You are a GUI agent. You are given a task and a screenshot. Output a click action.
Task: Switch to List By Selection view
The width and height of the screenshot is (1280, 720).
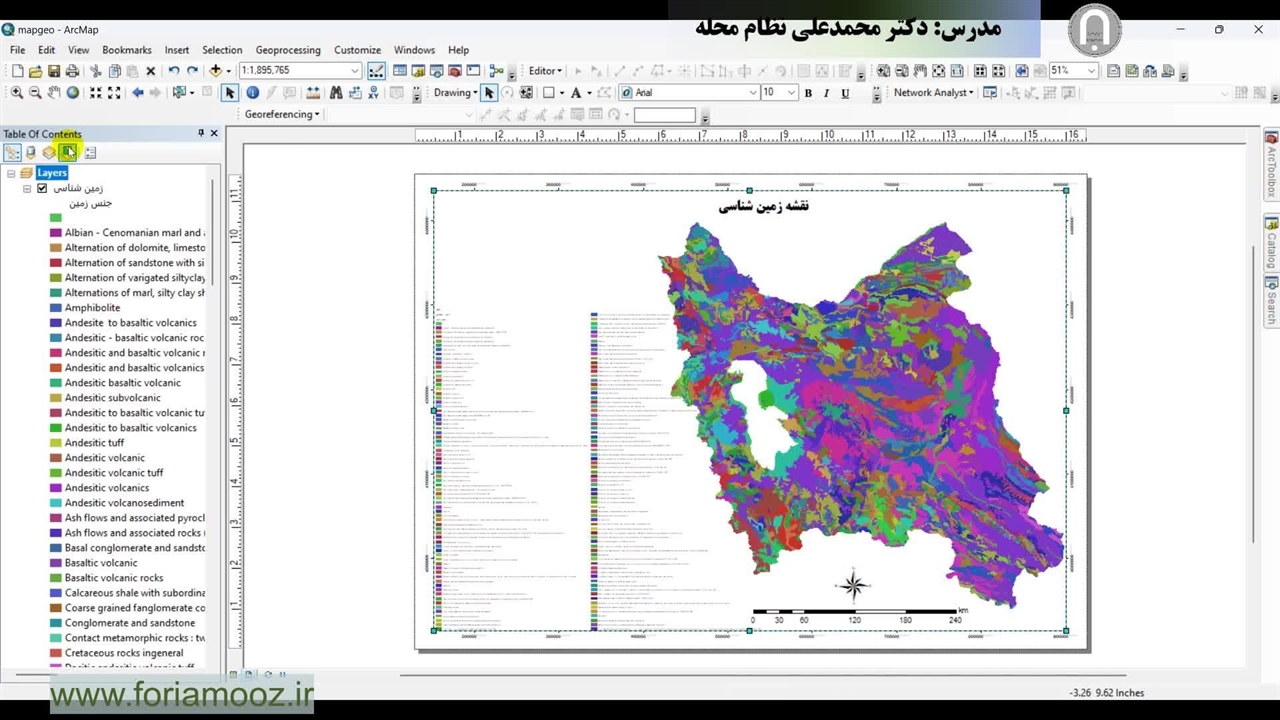[x=68, y=153]
